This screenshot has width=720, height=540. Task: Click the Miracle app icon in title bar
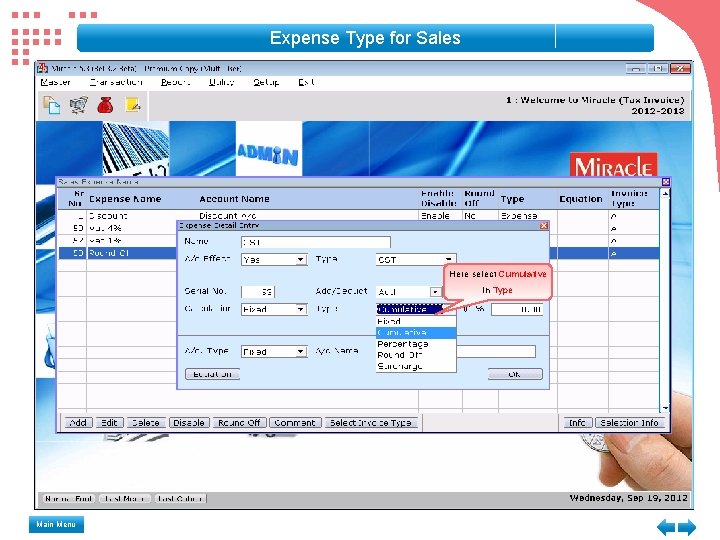coord(43,68)
